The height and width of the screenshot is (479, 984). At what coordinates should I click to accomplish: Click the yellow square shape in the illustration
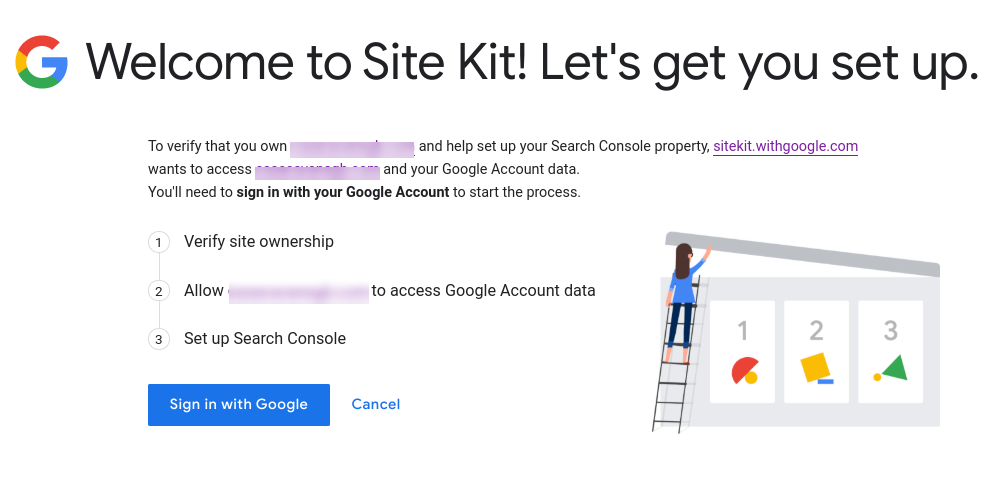(816, 367)
